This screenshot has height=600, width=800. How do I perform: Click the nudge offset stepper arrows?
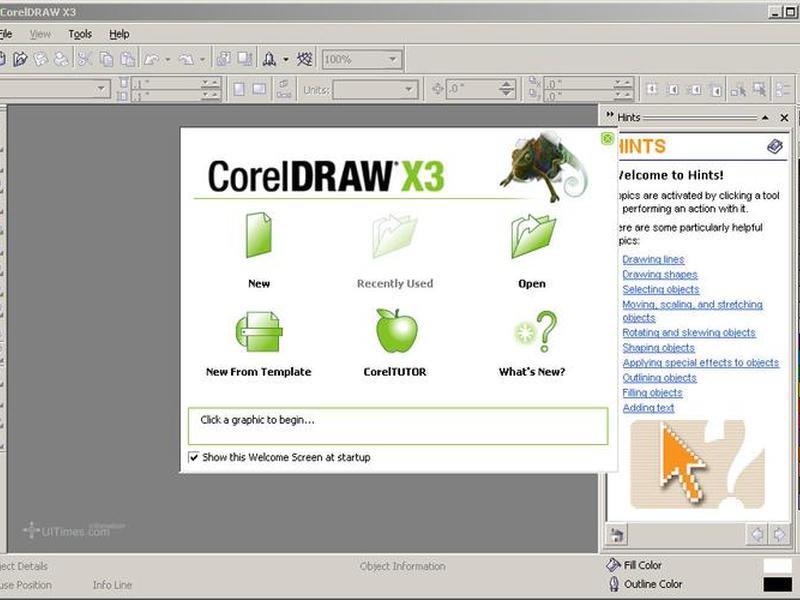(x=506, y=89)
